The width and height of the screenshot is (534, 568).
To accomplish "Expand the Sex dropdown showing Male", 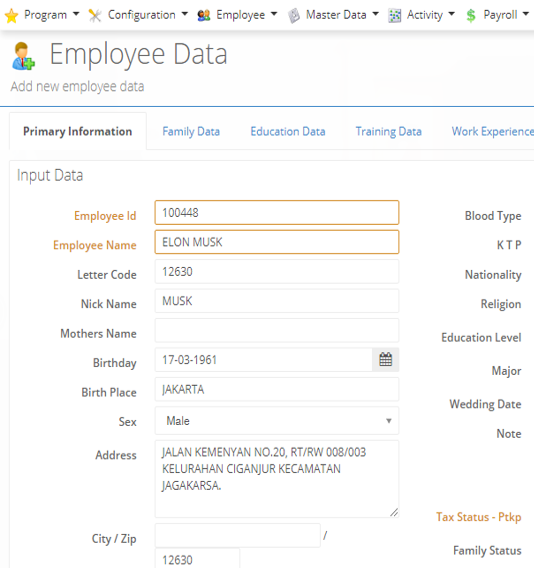I will click(x=277, y=421).
